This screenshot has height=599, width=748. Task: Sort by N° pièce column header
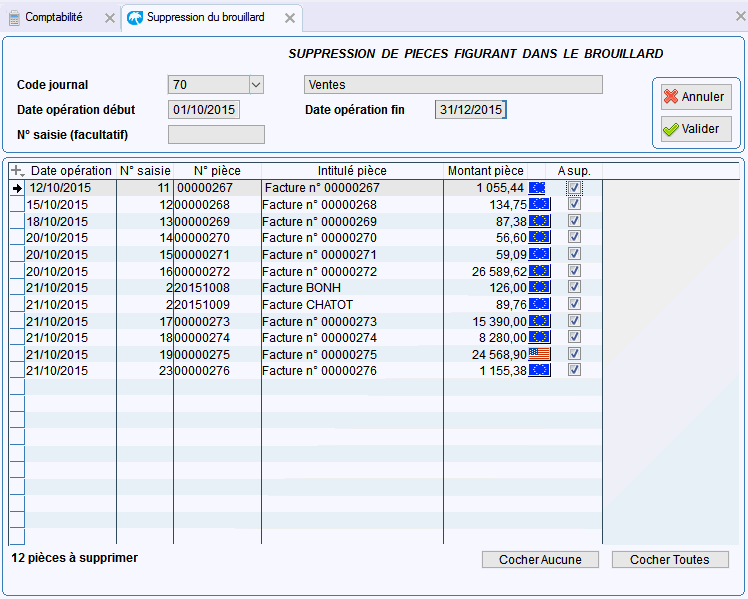point(217,171)
